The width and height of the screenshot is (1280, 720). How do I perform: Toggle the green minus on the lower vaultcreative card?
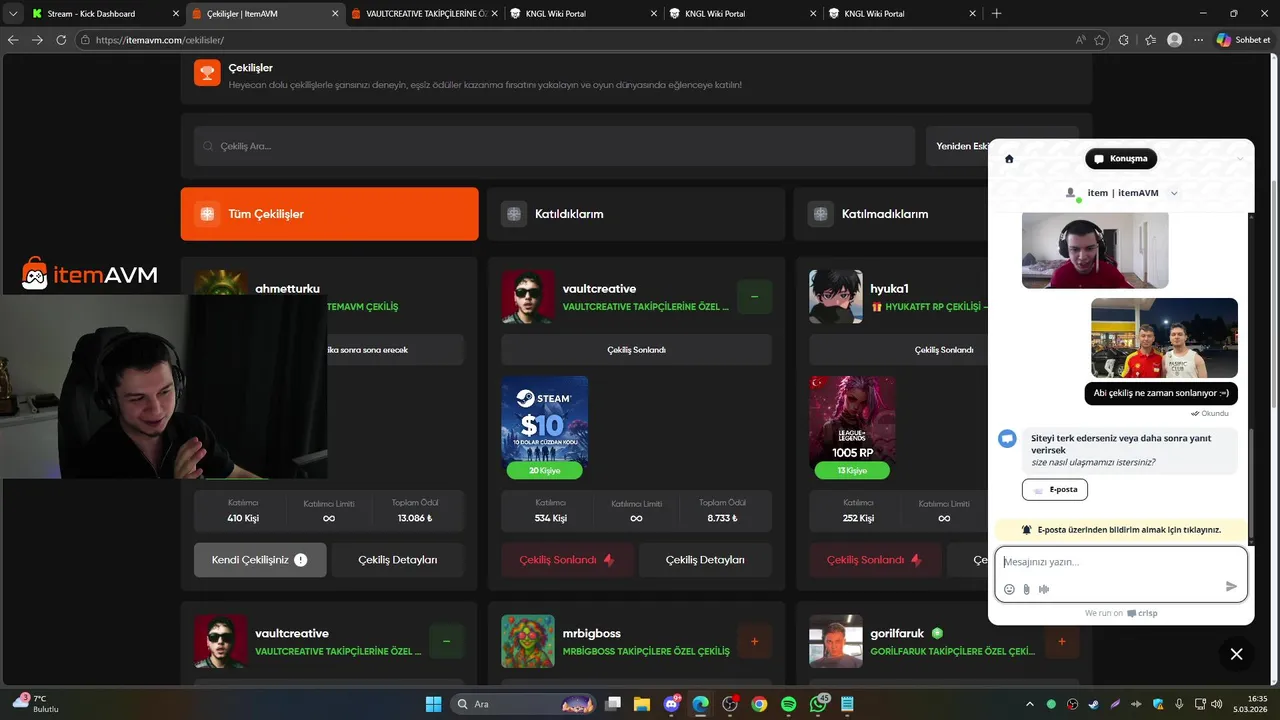[x=446, y=641]
